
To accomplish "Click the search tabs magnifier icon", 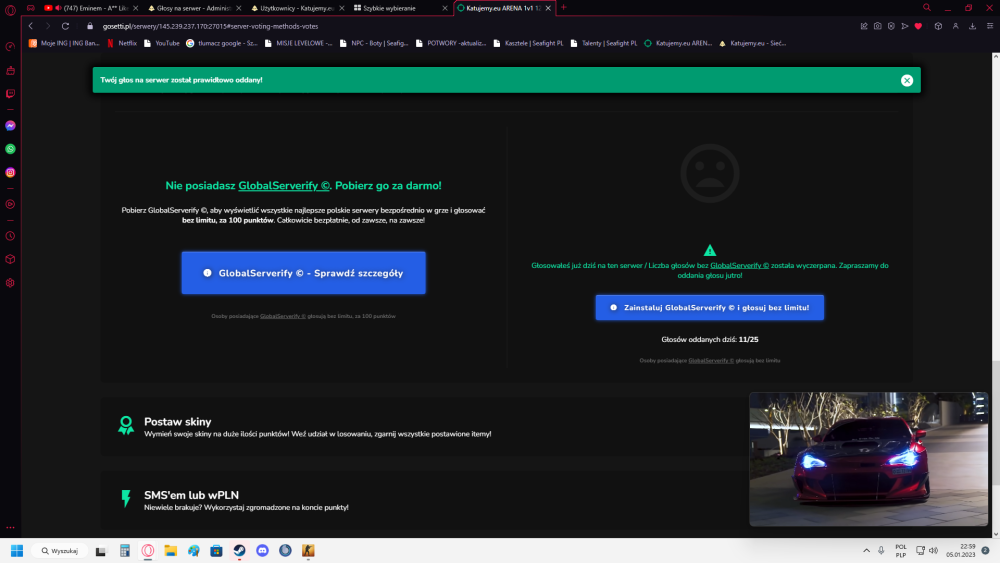I will [x=927, y=8].
